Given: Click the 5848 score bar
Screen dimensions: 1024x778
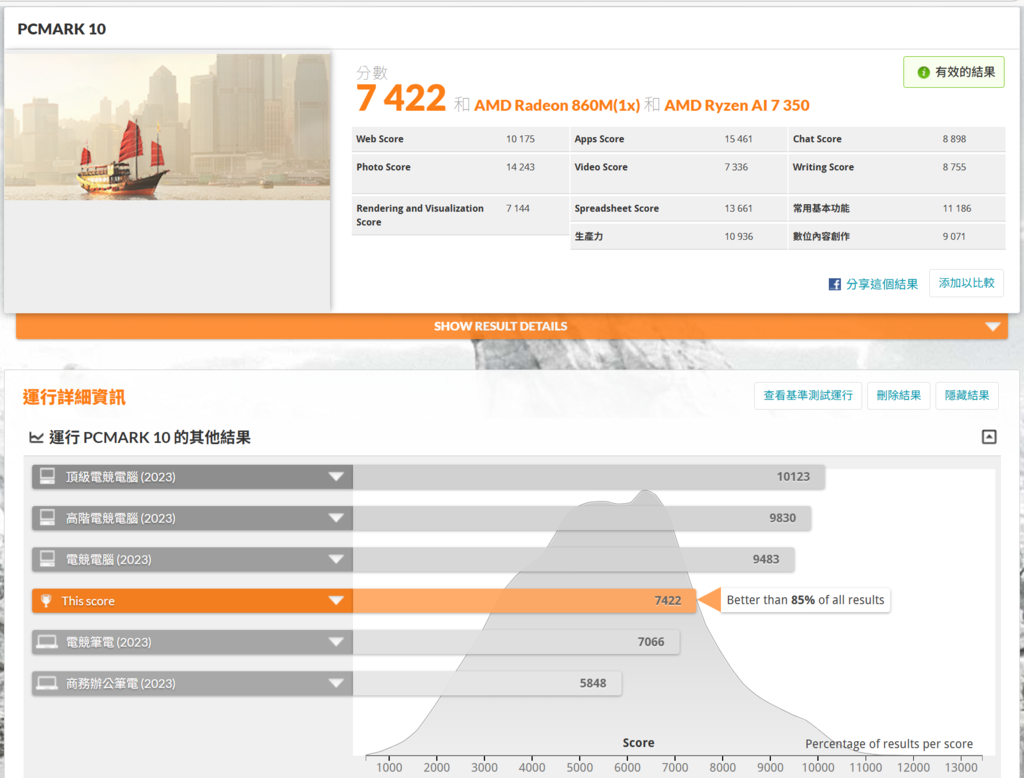Looking at the screenshot, I should click(x=487, y=683).
